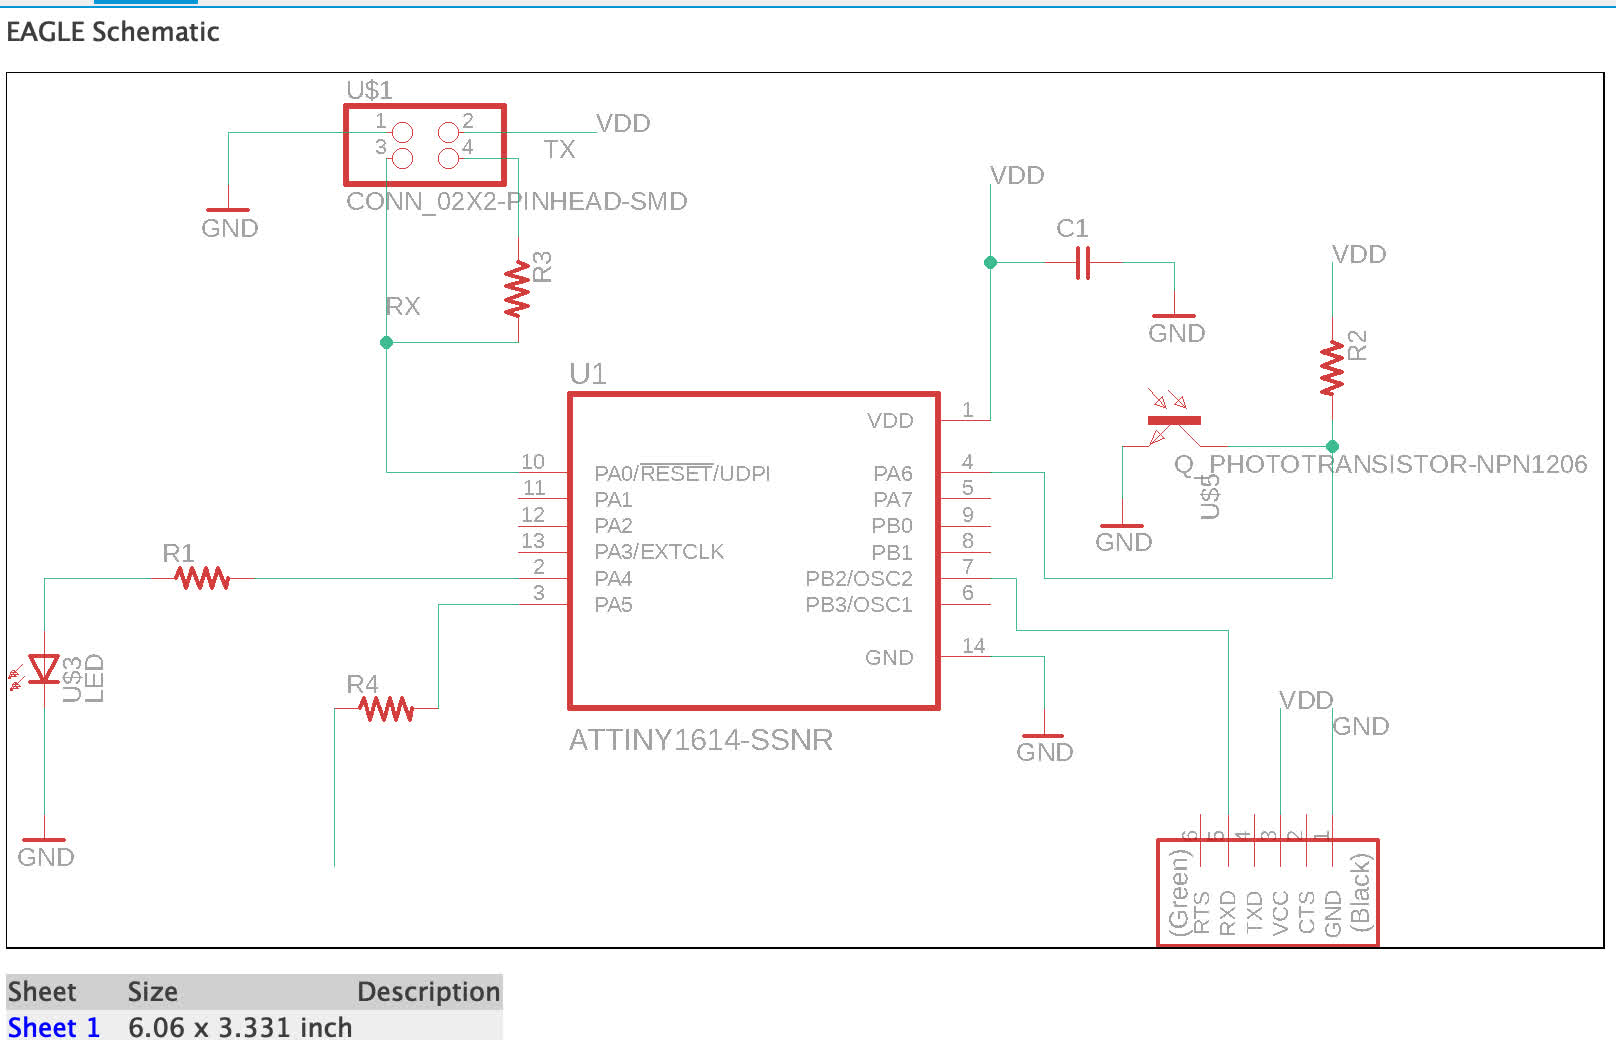
Task: Click the Sheet column header
Action: pyautogui.click(x=42, y=992)
